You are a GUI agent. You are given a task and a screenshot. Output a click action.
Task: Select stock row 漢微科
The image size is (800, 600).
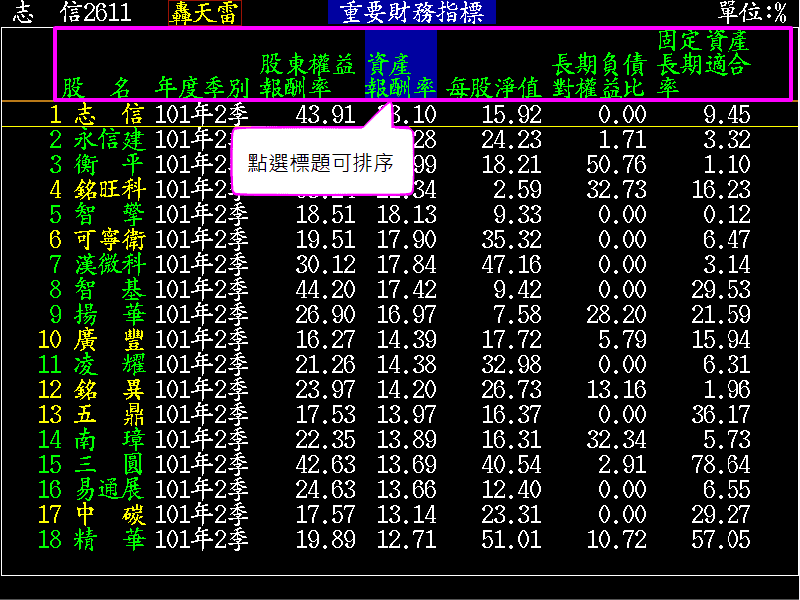109,264
